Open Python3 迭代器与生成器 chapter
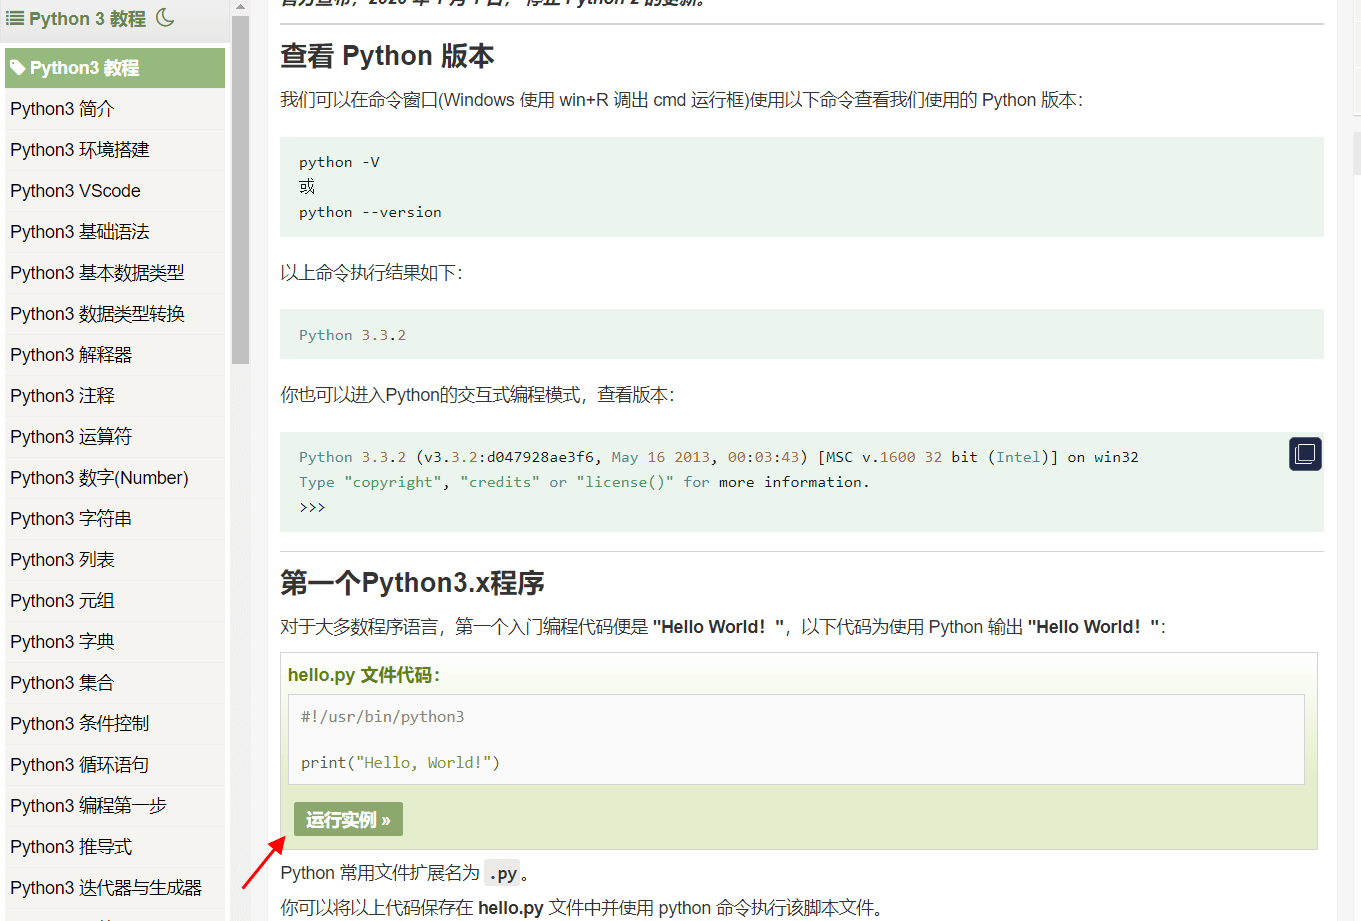 [106, 888]
